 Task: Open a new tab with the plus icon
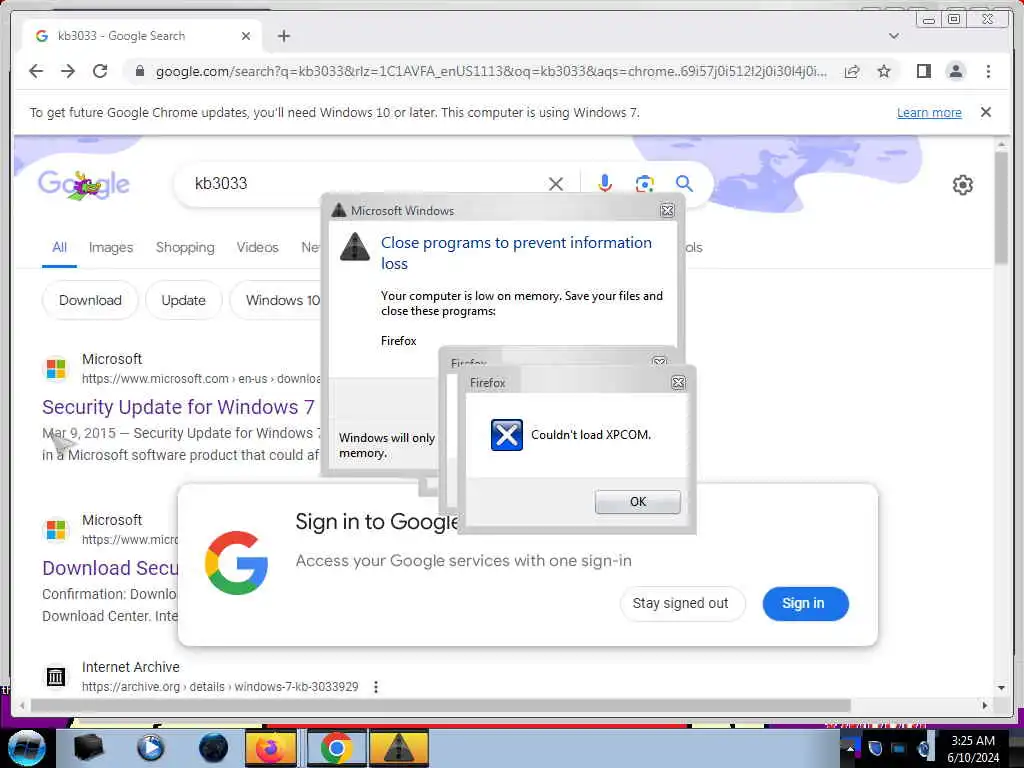pyautogui.click(x=283, y=36)
